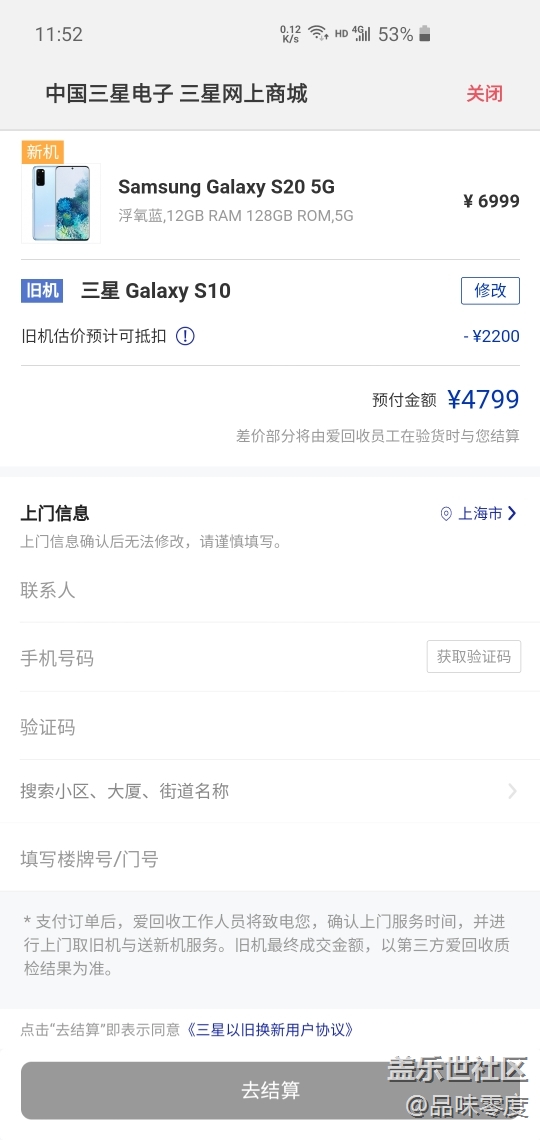Focus the 手机号码 phone number field
Viewport: 540px width, 1140px height.
point(218,658)
